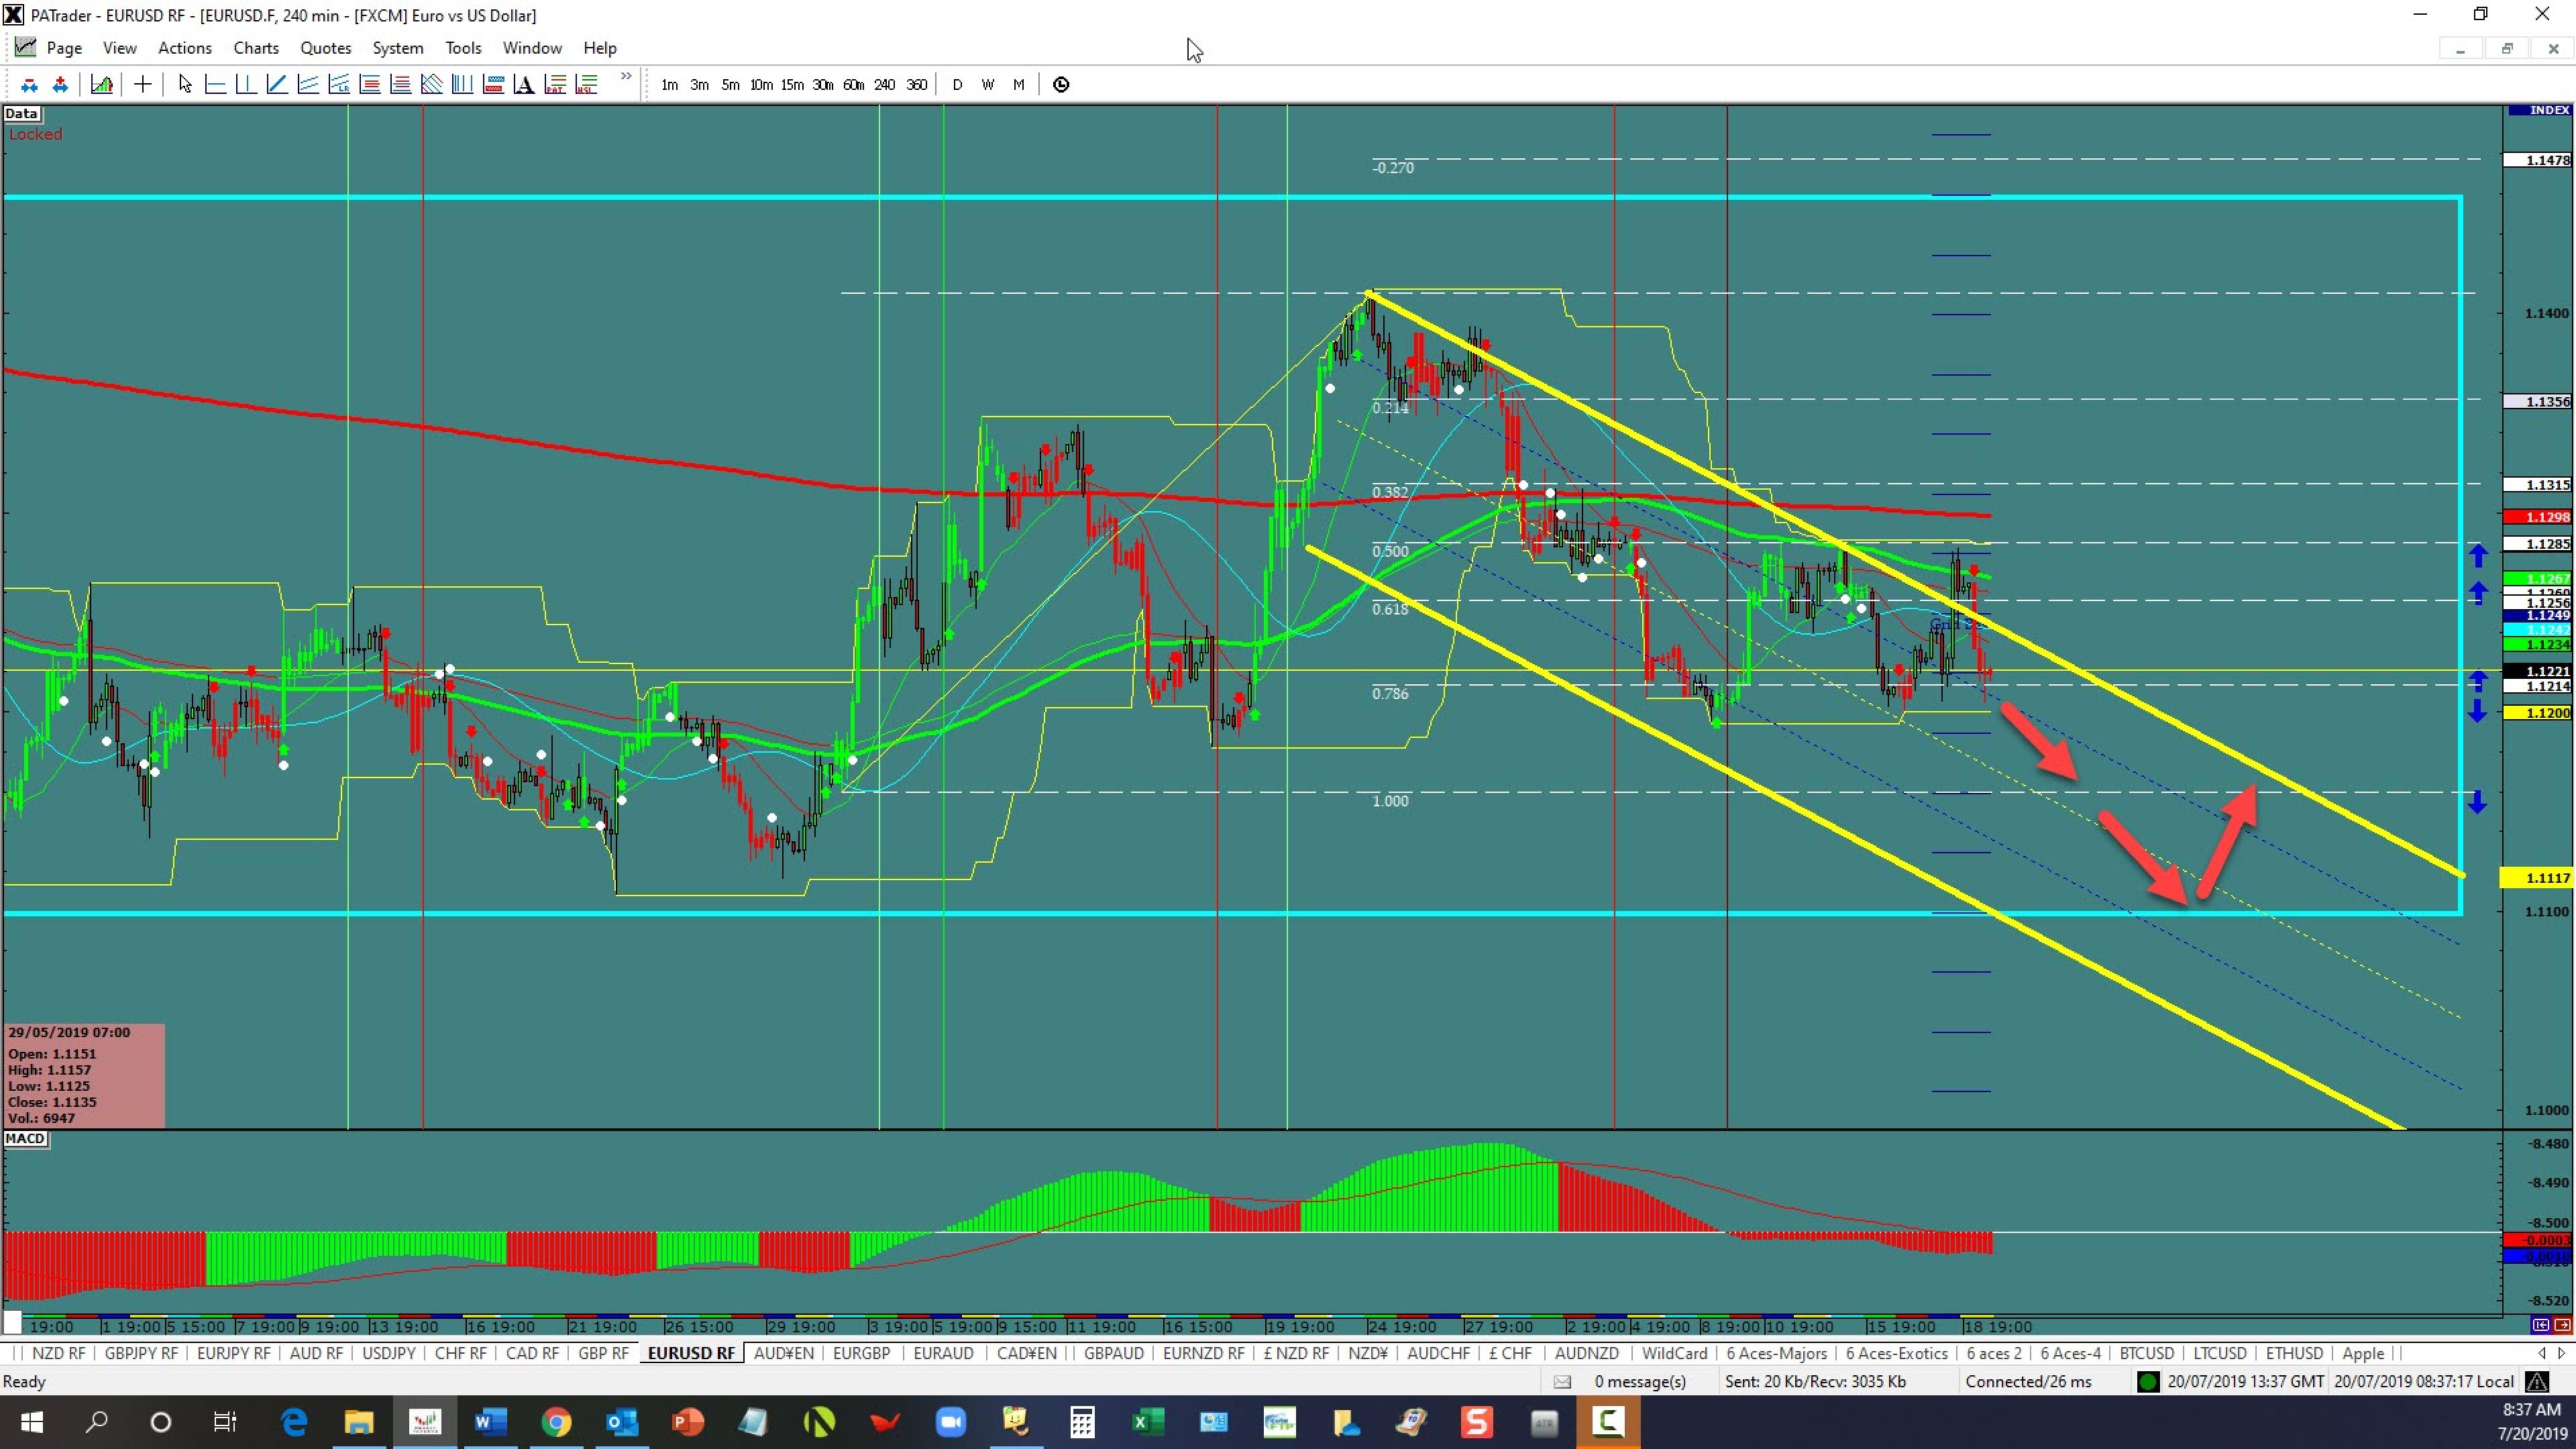Switch to the 6 Aces-Majors page tab
This screenshot has height=1449, width=2576.
coord(1777,1353)
